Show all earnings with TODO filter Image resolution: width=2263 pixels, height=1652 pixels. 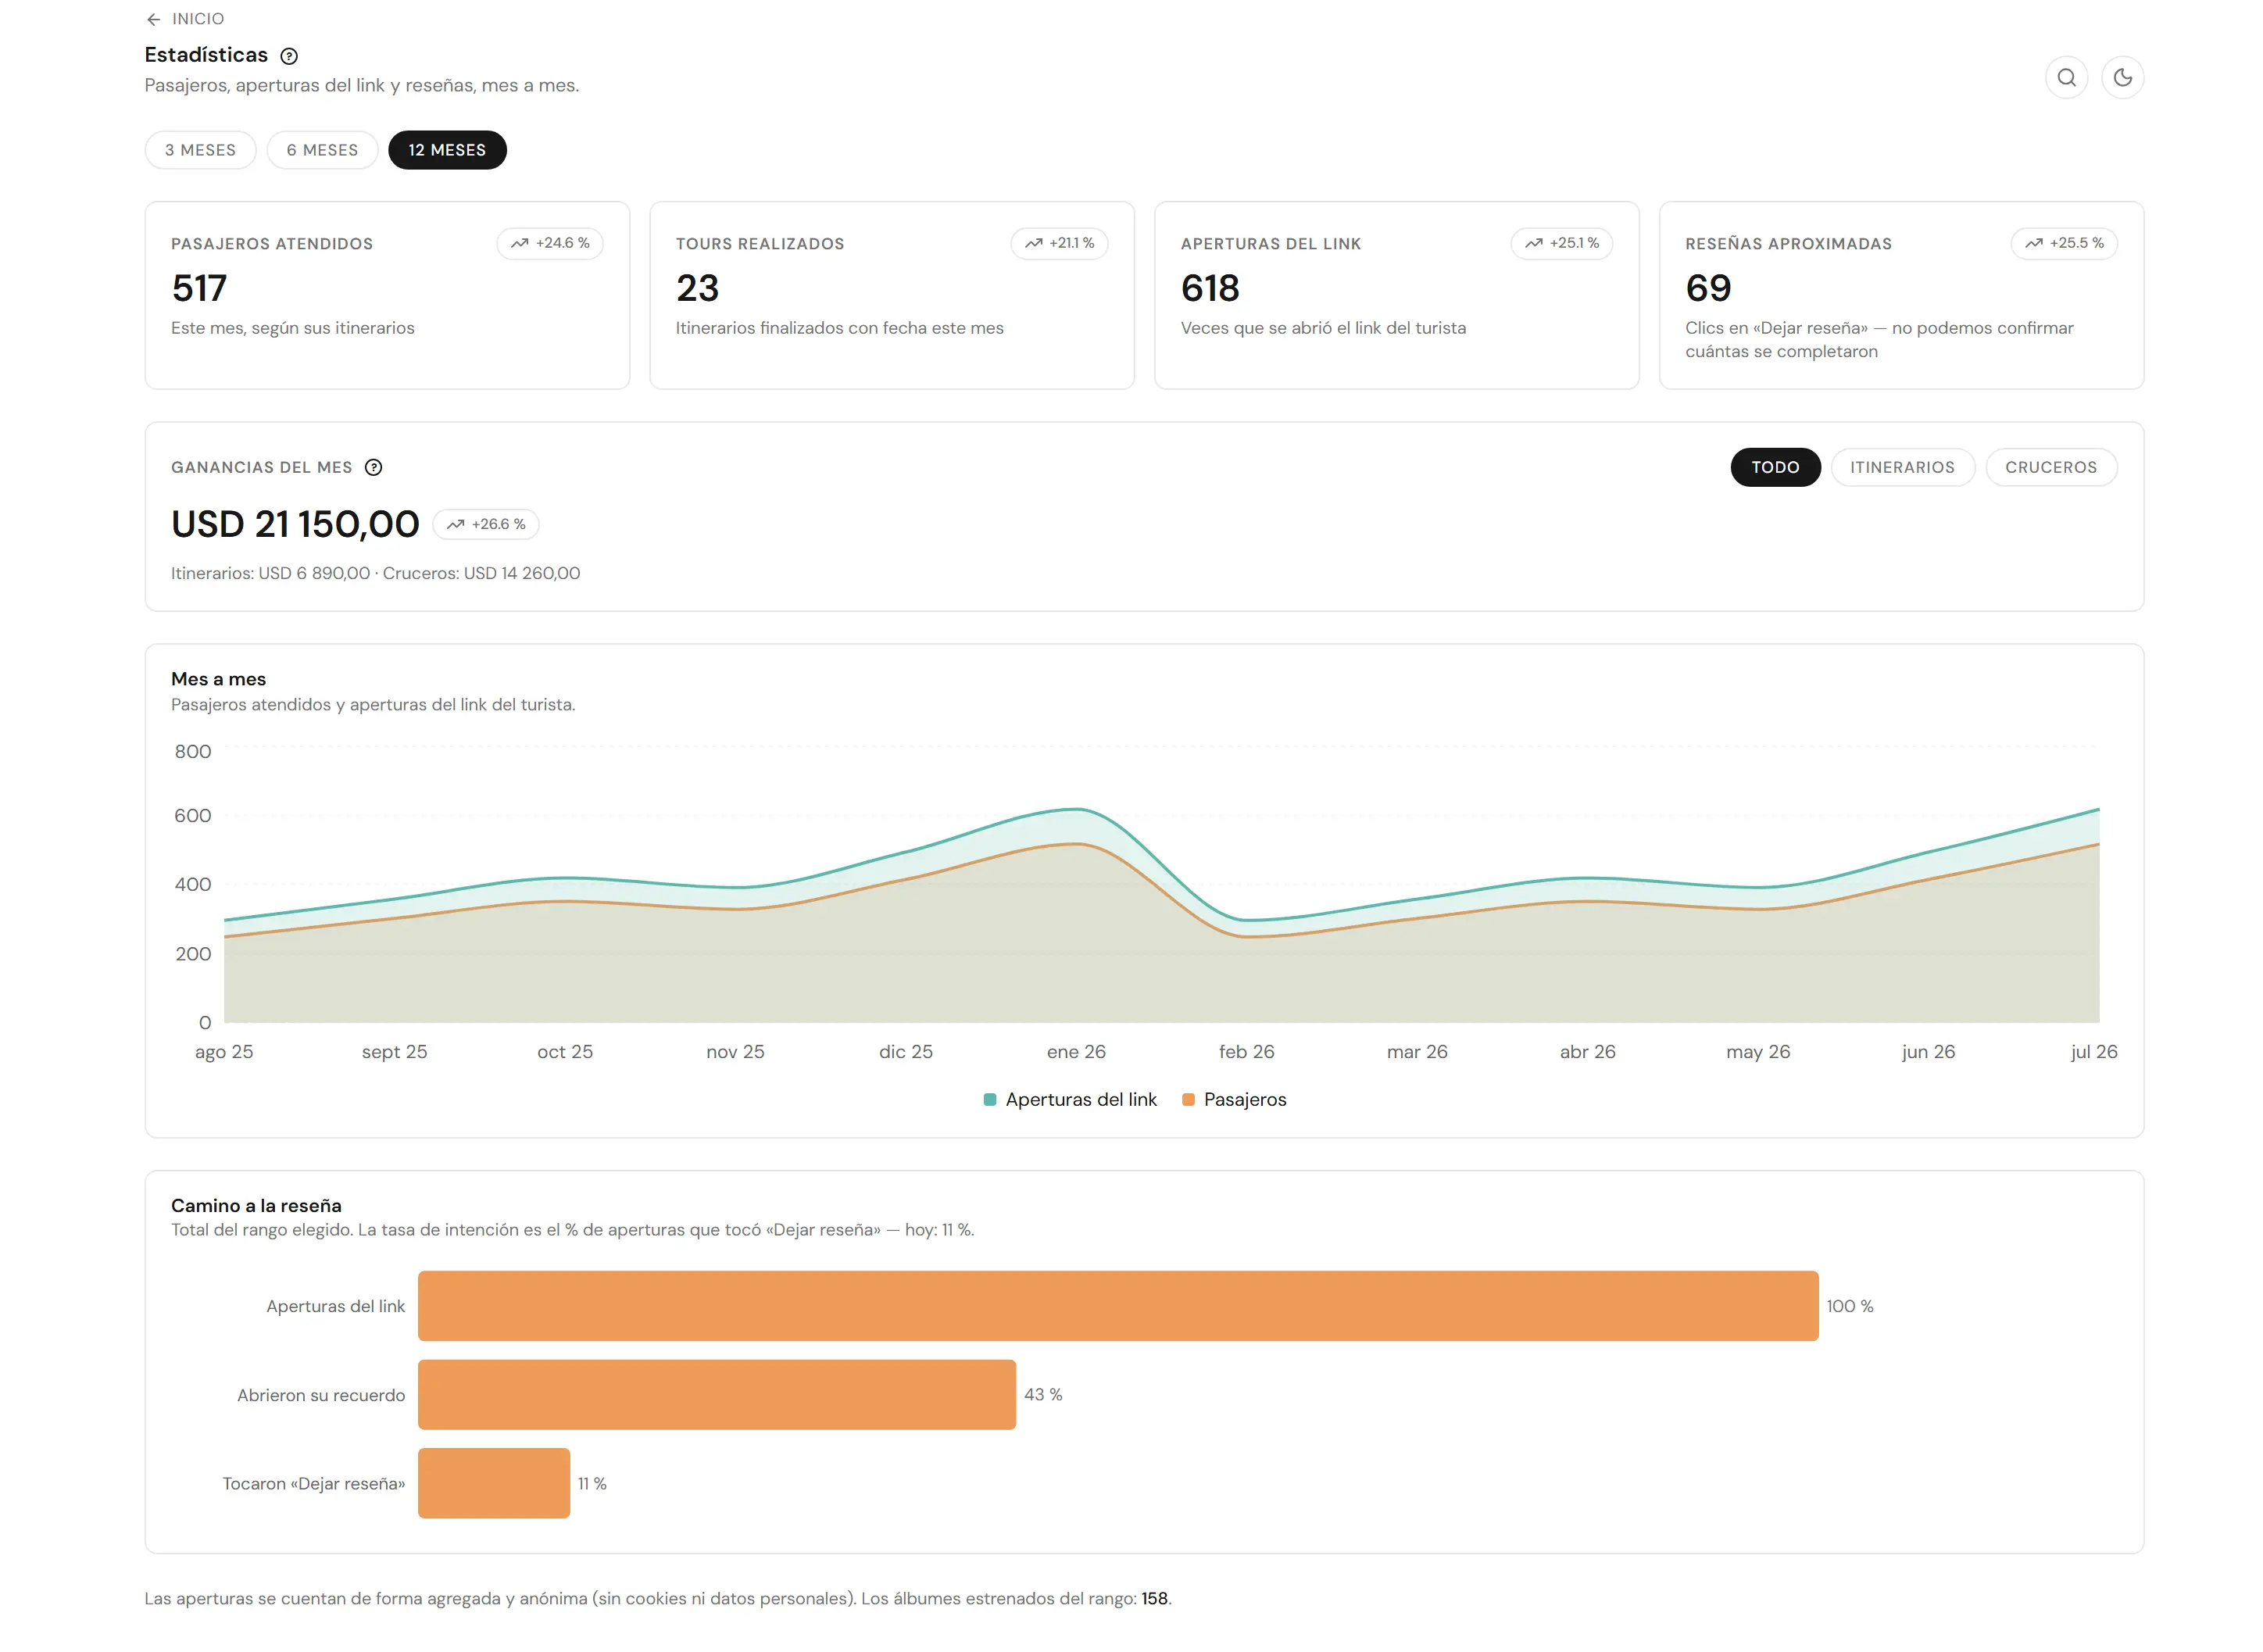pyautogui.click(x=1775, y=467)
